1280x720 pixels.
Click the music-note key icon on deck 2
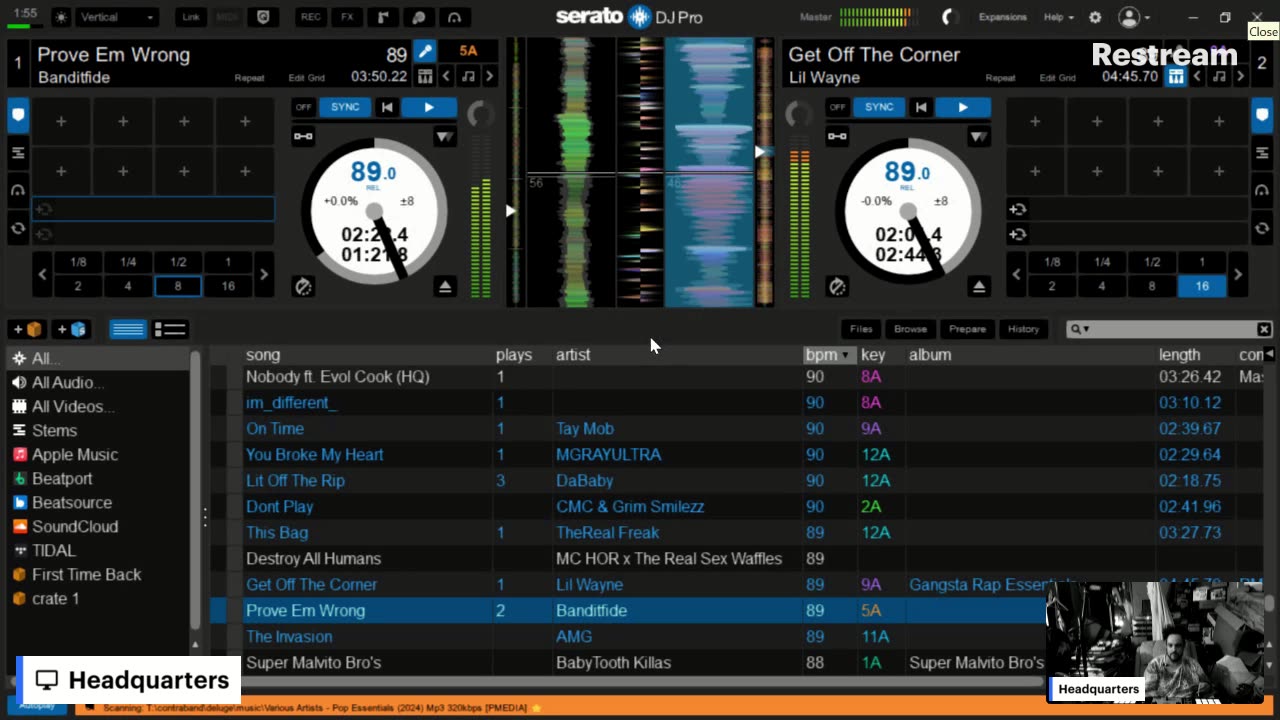point(1219,76)
